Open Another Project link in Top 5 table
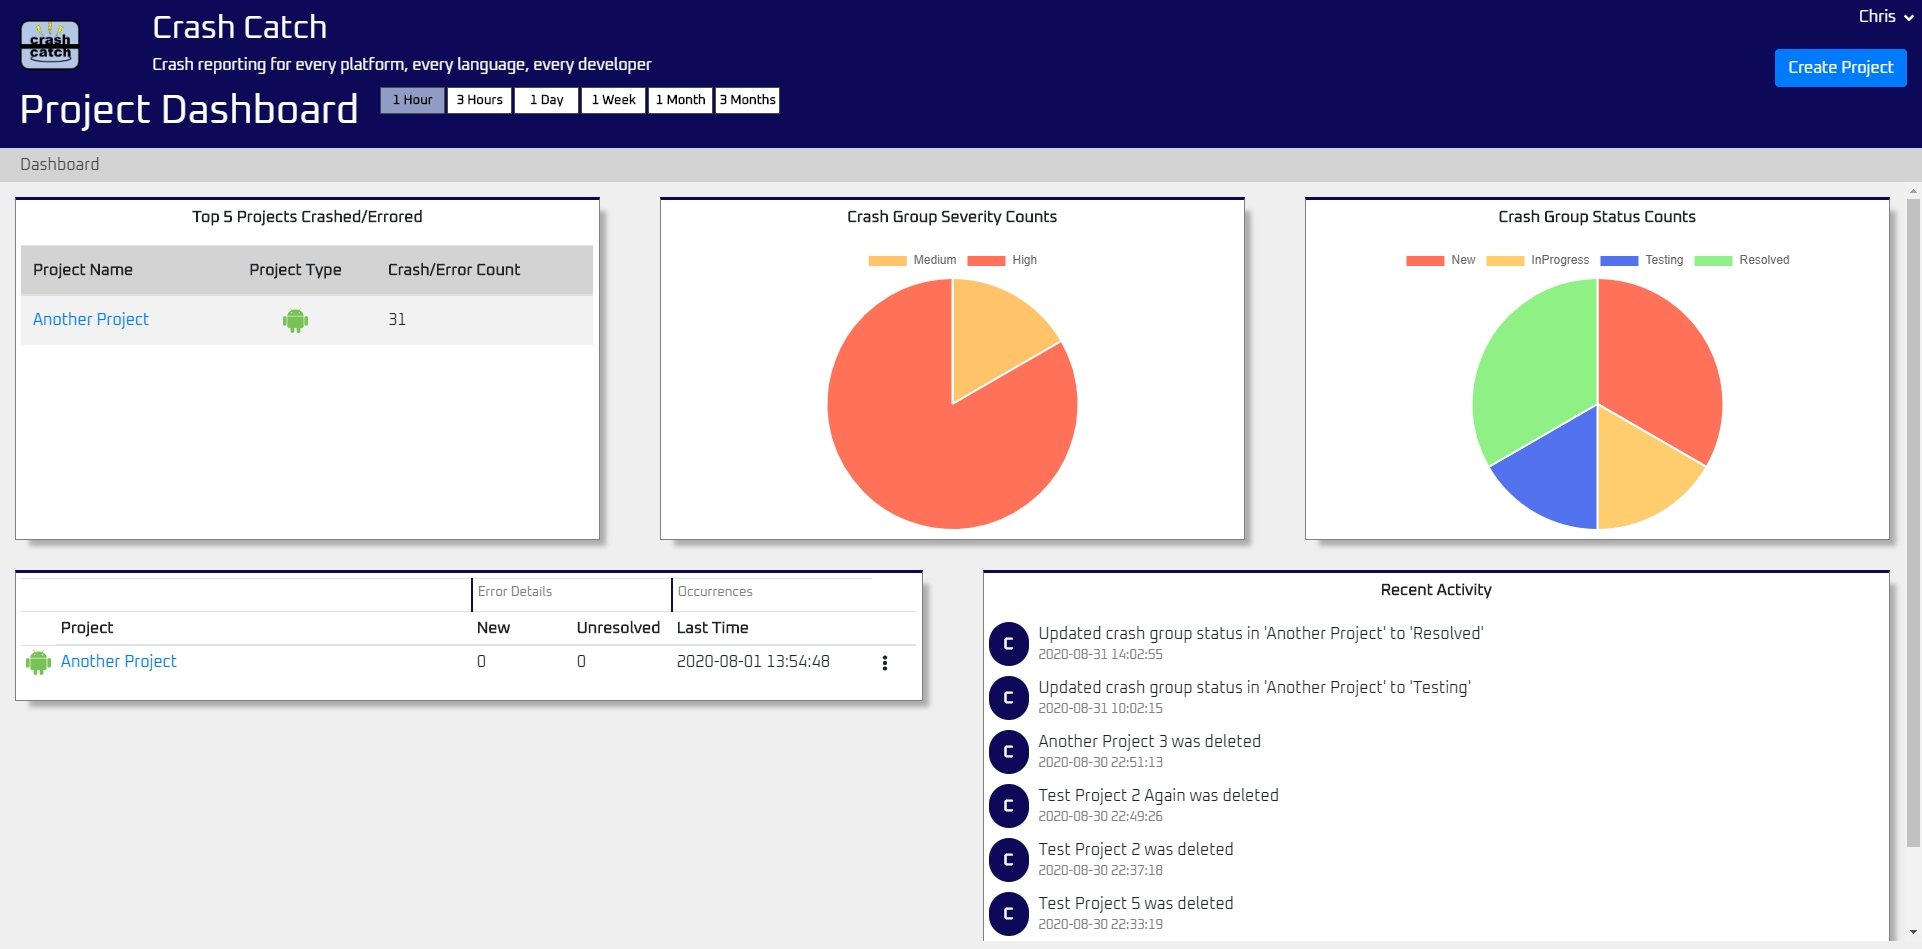The image size is (1922, 949). coord(91,319)
